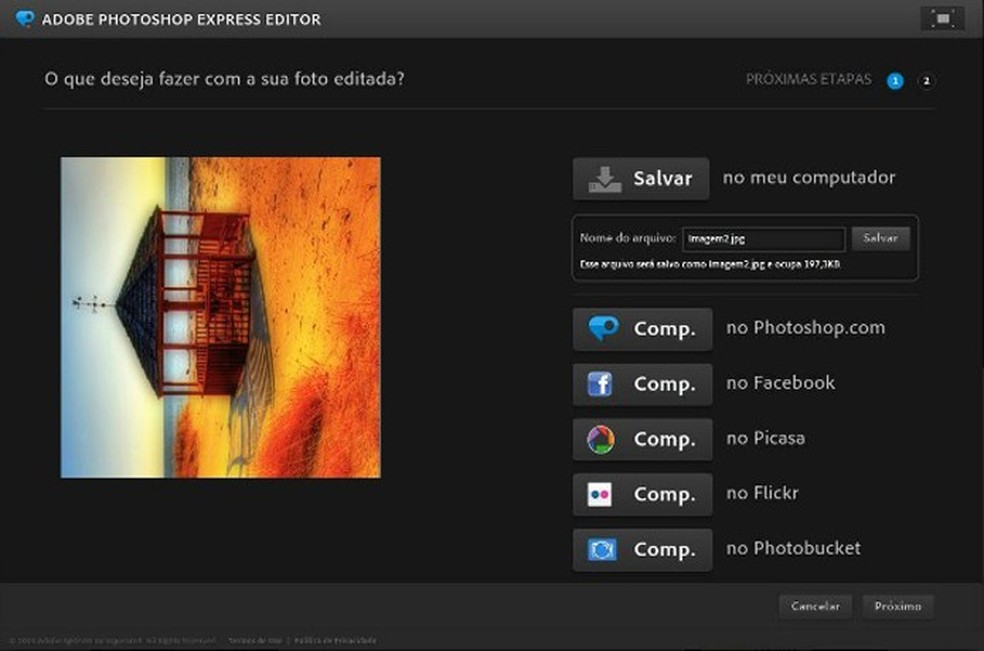Viewport: 984px width, 651px height.
Task: Click 'no Photoshop.com' text
Action: pyautogui.click(x=806, y=328)
